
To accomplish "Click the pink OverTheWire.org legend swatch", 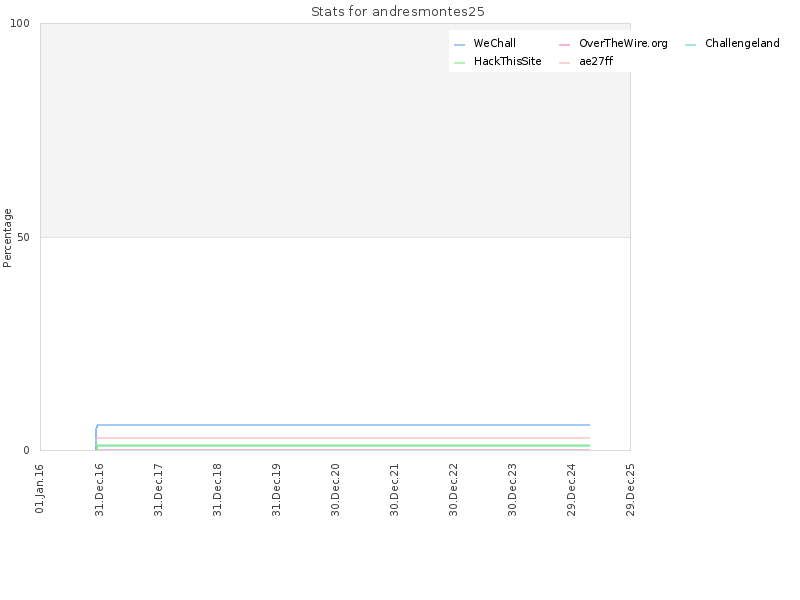I will pyautogui.click(x=564, y=45).
